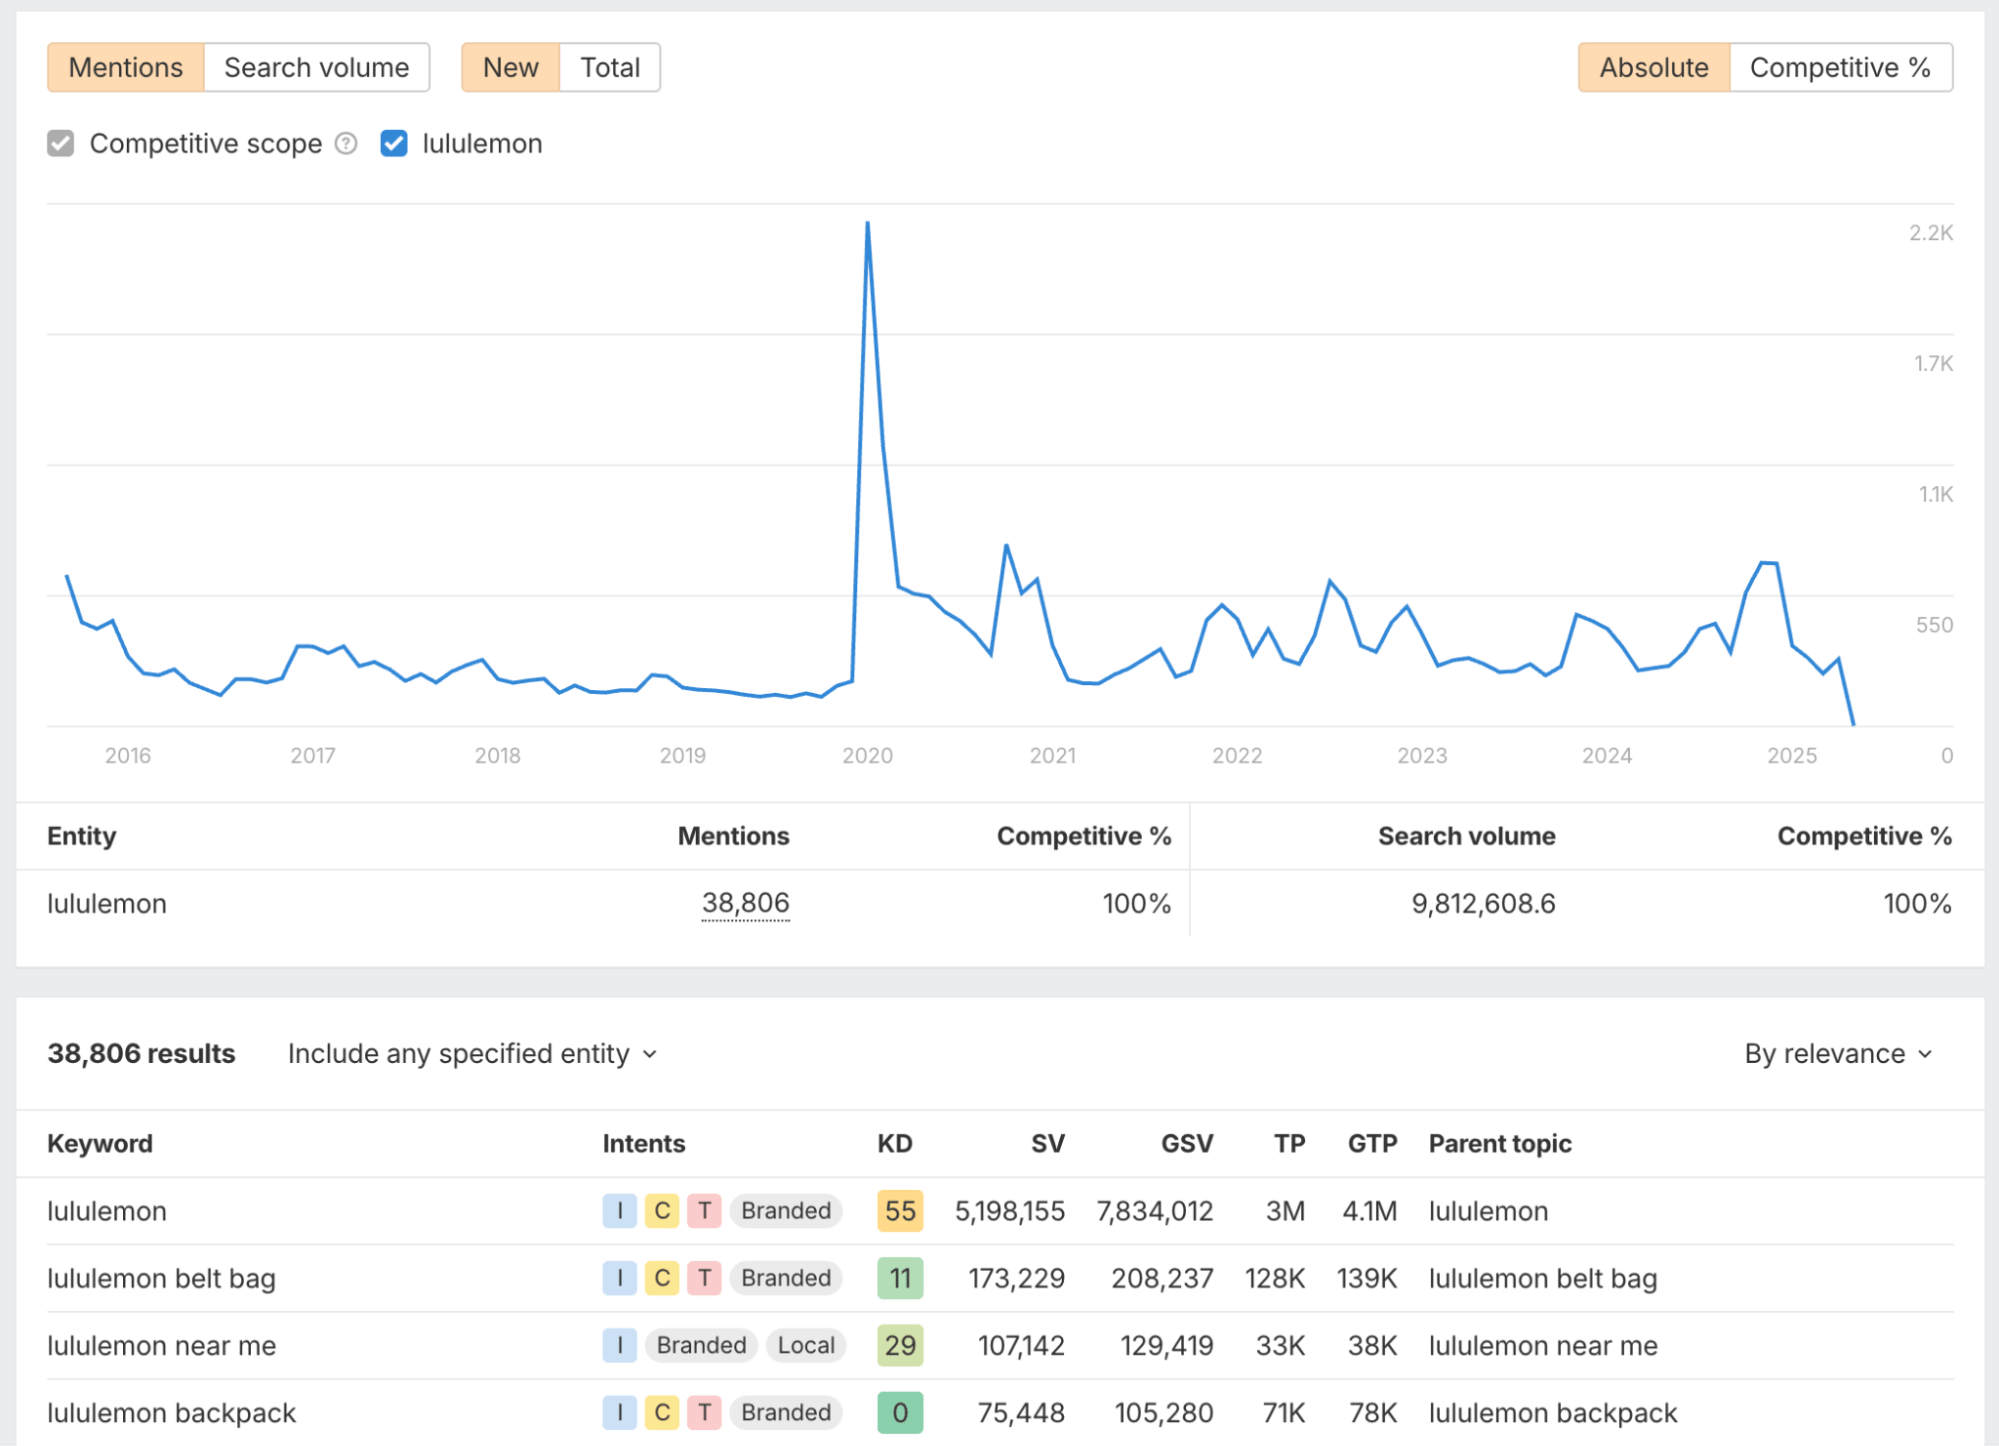Viewport: 1999px width, 1446px height.
Task: Uncheck the lululemon entity checkbox
Action: click(x=394, y=144)
